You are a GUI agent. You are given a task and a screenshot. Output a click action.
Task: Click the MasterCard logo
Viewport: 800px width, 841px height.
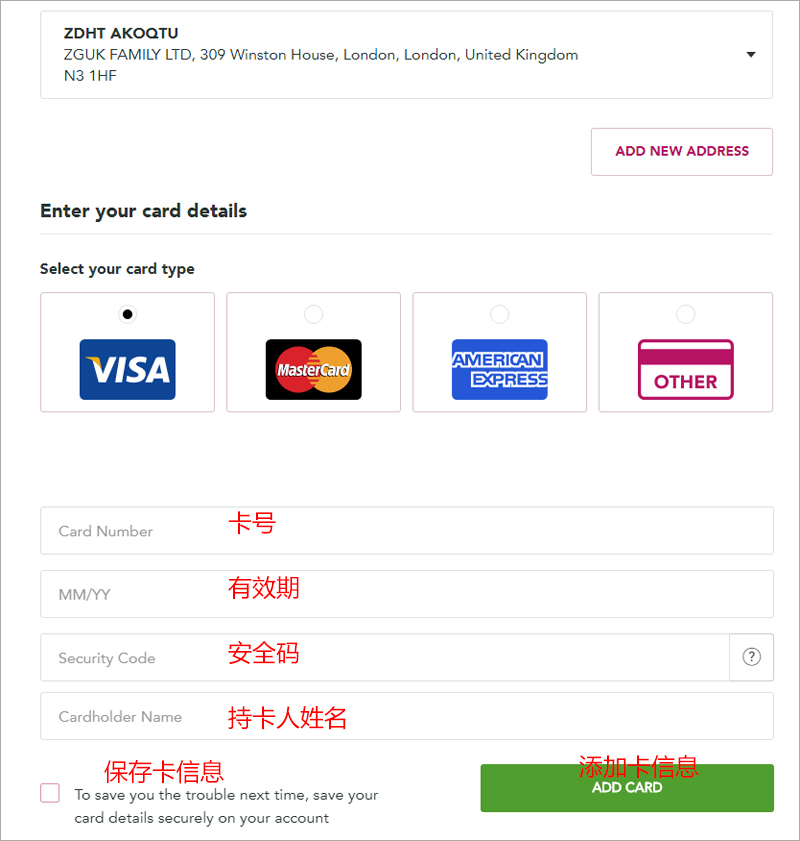(314, 369)
